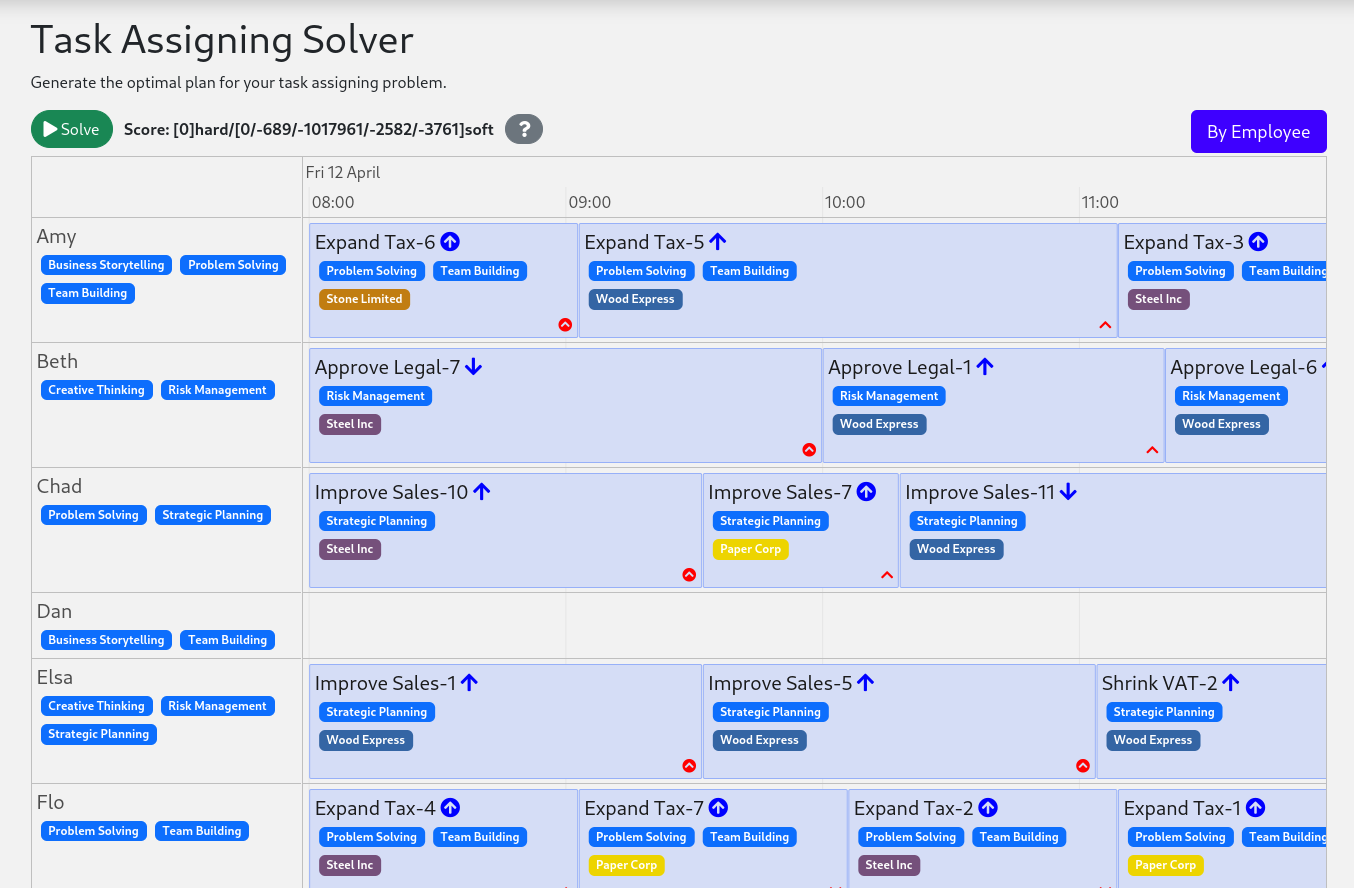Image resolution: width=1354 pixels, height=888 pixels.
Task: Click Stone Limited badge on Expand Tax-6
Action: (364, 299)
